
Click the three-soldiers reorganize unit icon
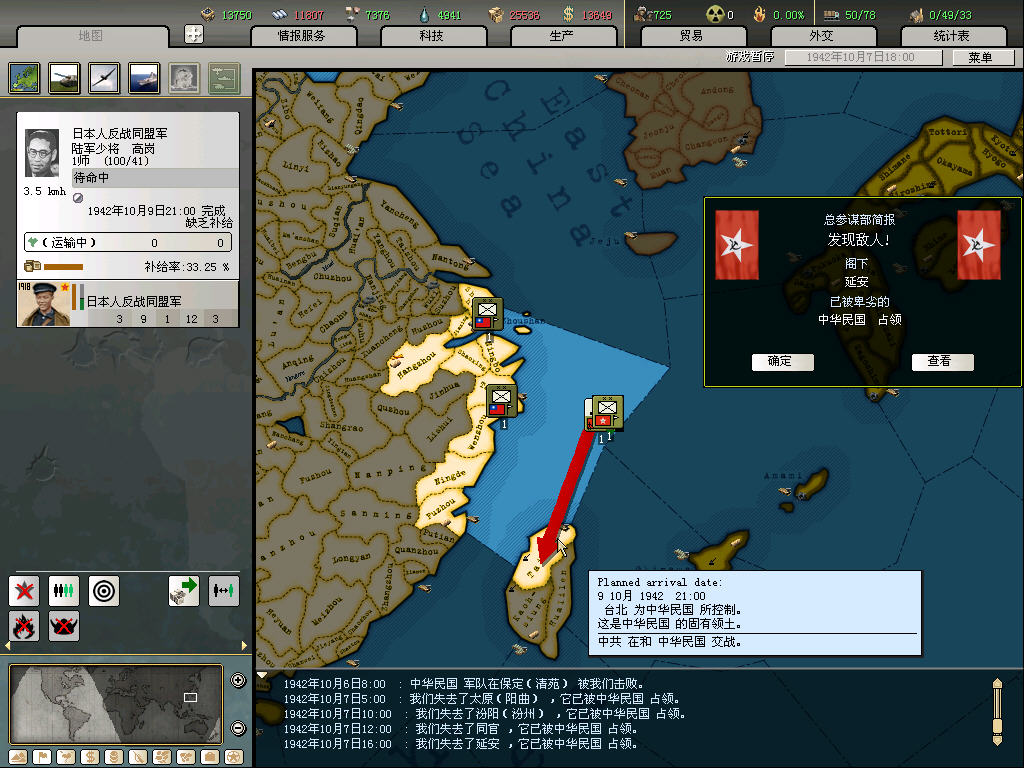64,590
